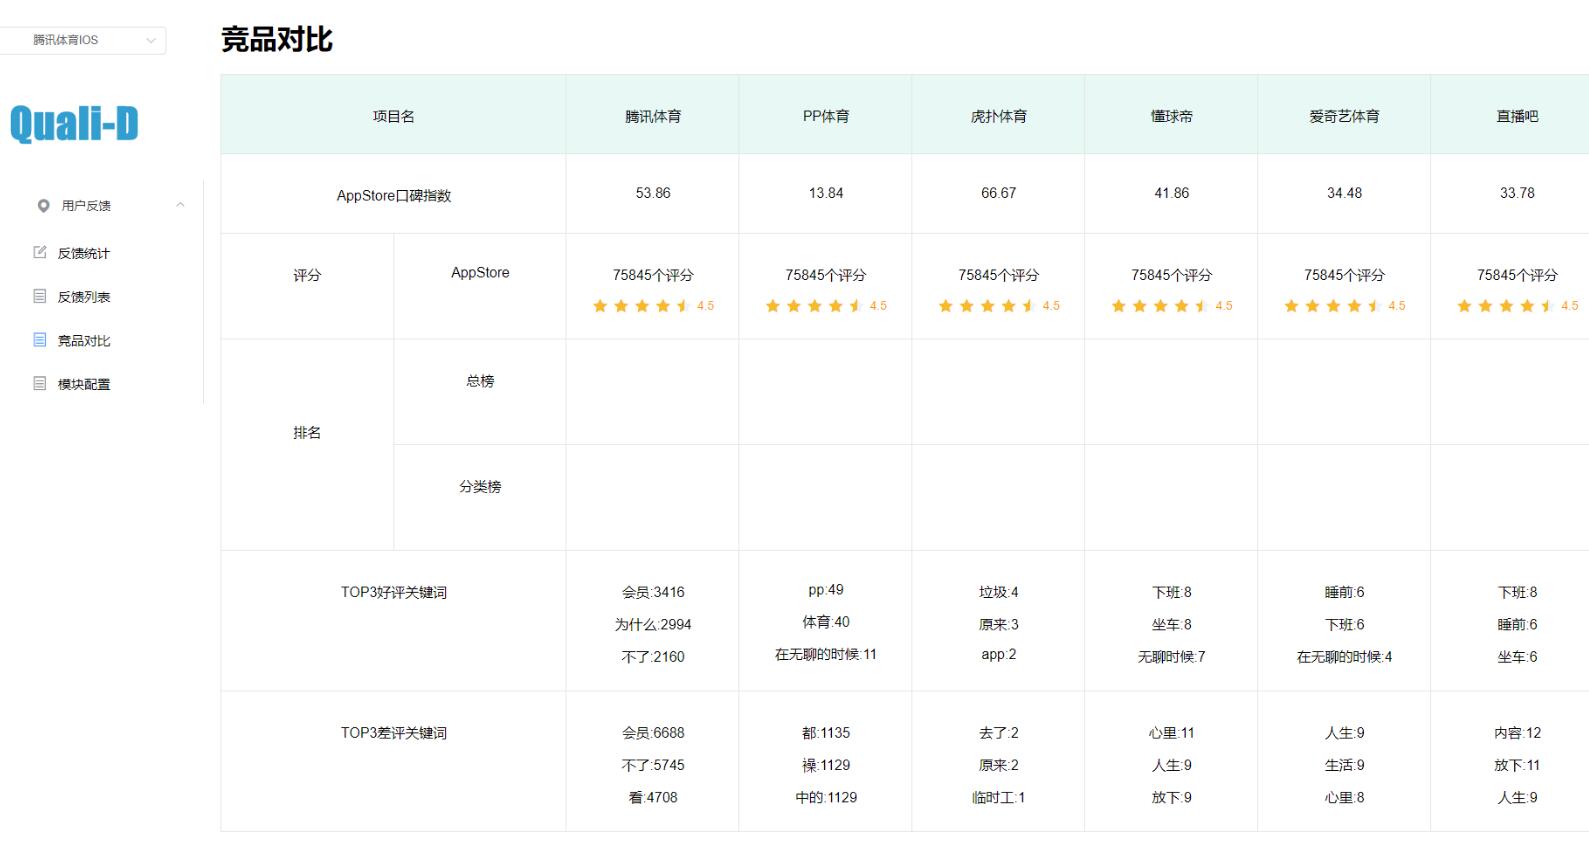Click 会员:3416 in the TOP3好评关键词 row
The height and width of the screenshot is (845, 1589).
click(x=653, y=592)
